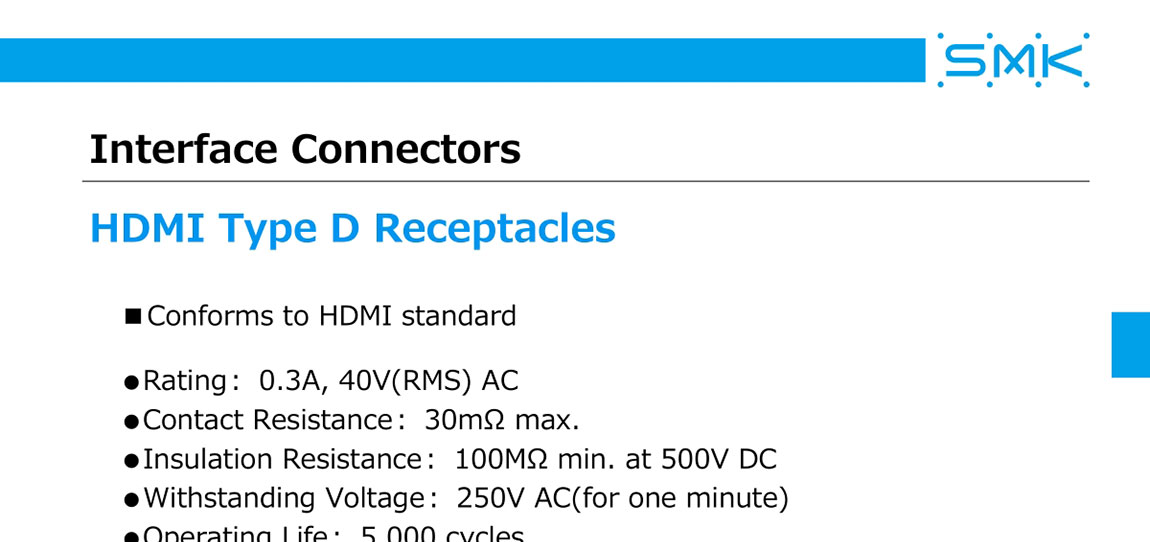Click the bullet beside Withstanding Voltage
The image size is (1150, 542).
[130, 499]
